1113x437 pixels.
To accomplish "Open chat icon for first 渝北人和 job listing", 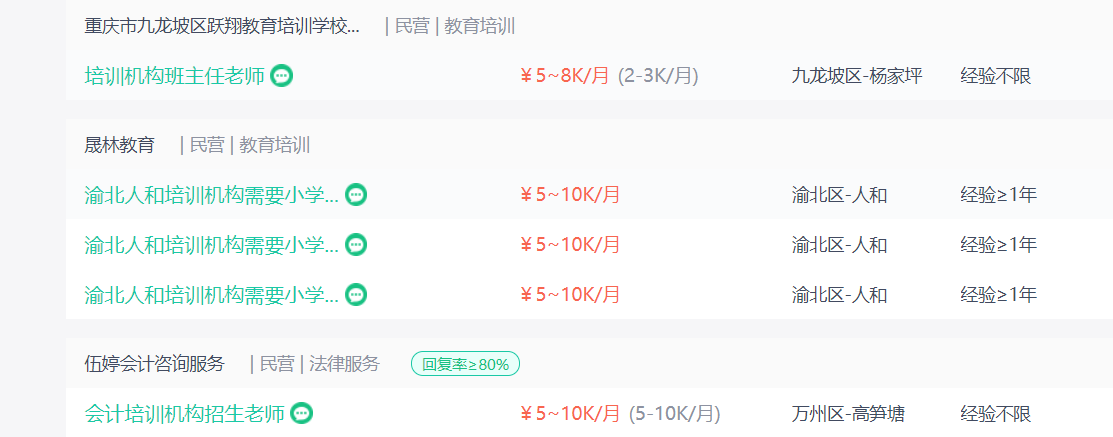I will coord(356,194).
